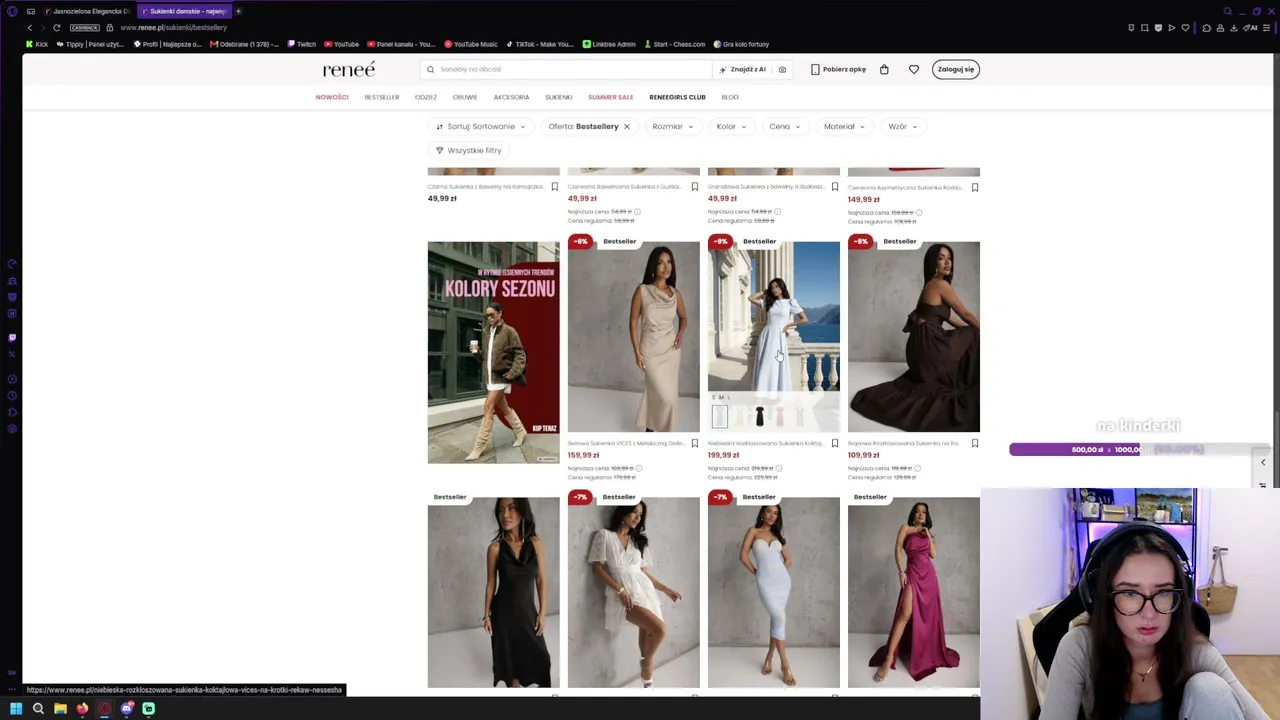Go back with the browser back arrow
The image size is (1280, 720).
tap(30, 27)
